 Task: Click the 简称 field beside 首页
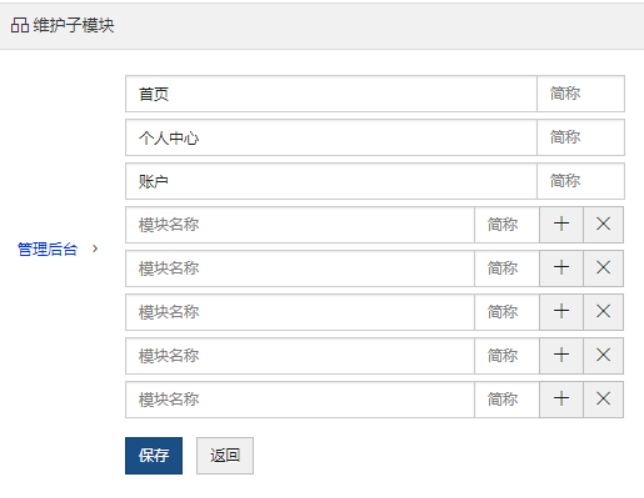(x=581, y=94)
